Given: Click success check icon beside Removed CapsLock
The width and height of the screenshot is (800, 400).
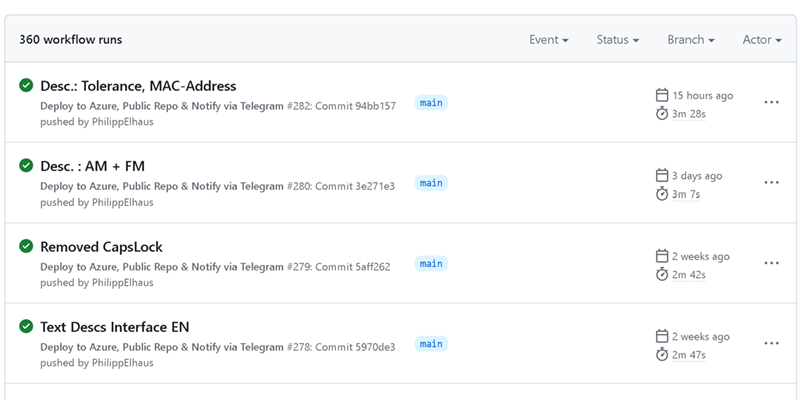Looking at the screenshot, I should [26, 247].
